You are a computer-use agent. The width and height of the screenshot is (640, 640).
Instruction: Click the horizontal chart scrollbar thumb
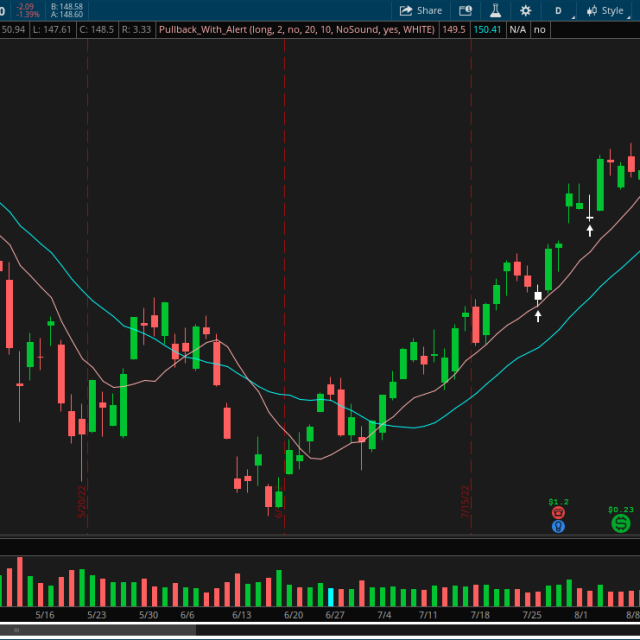[x=98, y=630]
